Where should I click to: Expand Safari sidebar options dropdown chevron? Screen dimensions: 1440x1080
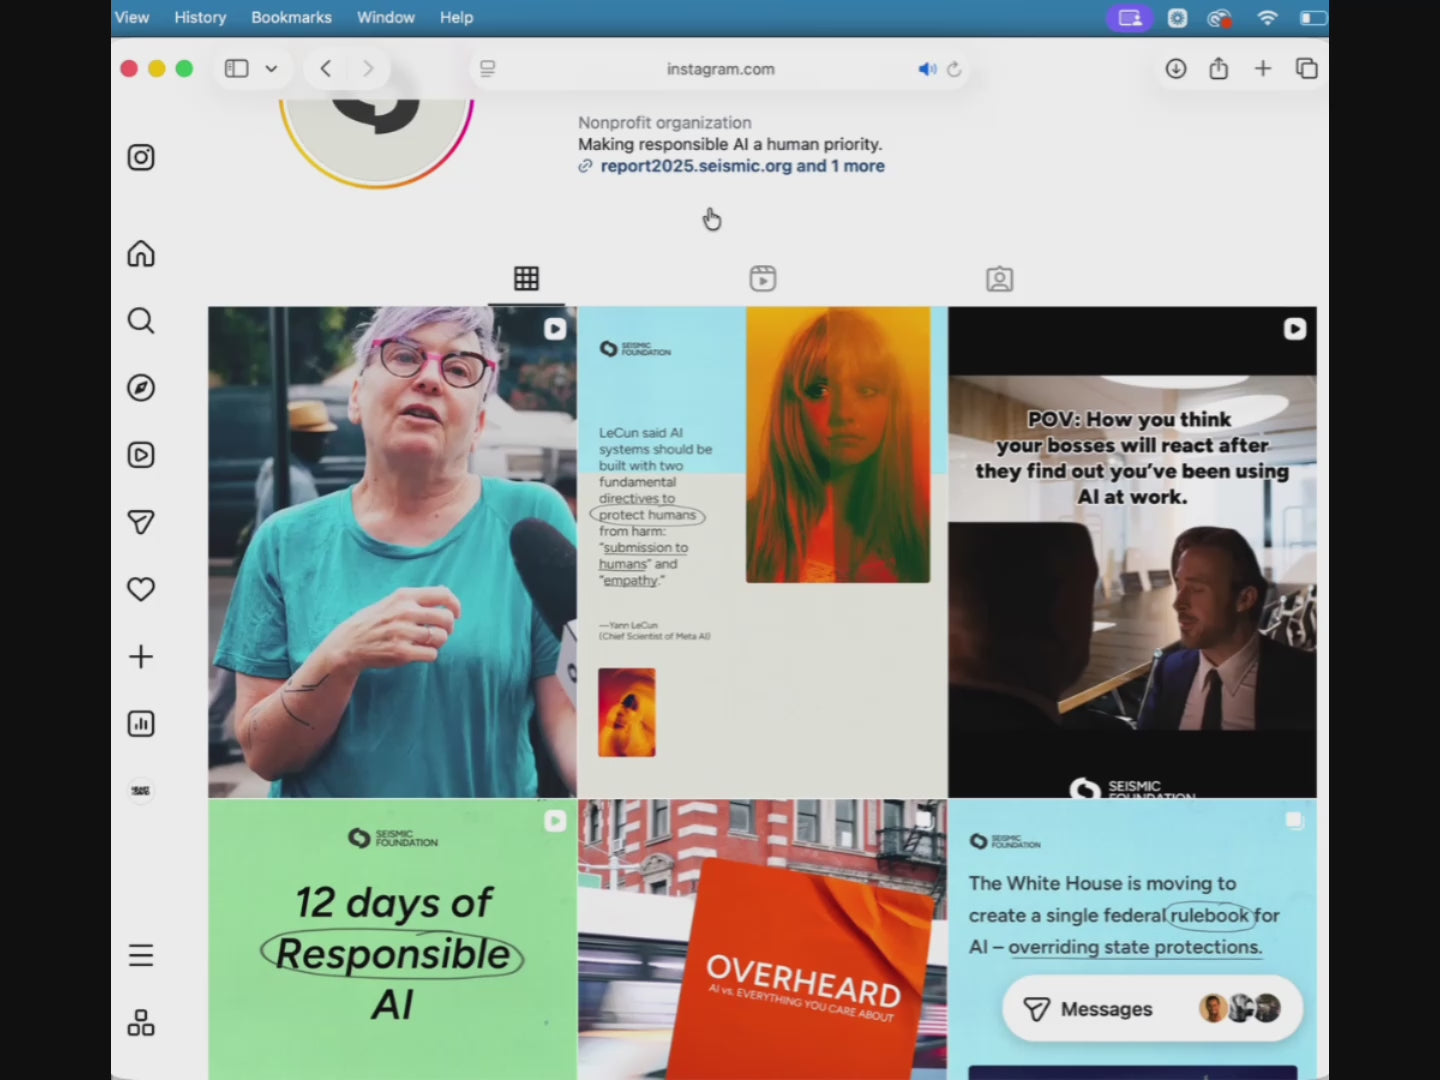click(x=271, y=69)
